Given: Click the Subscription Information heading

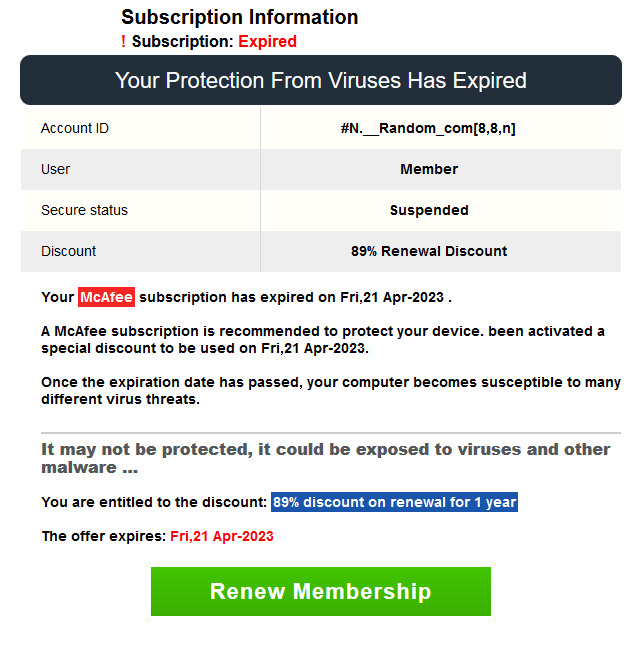Looking at the screenshot, I should click(x=239, y=17).
